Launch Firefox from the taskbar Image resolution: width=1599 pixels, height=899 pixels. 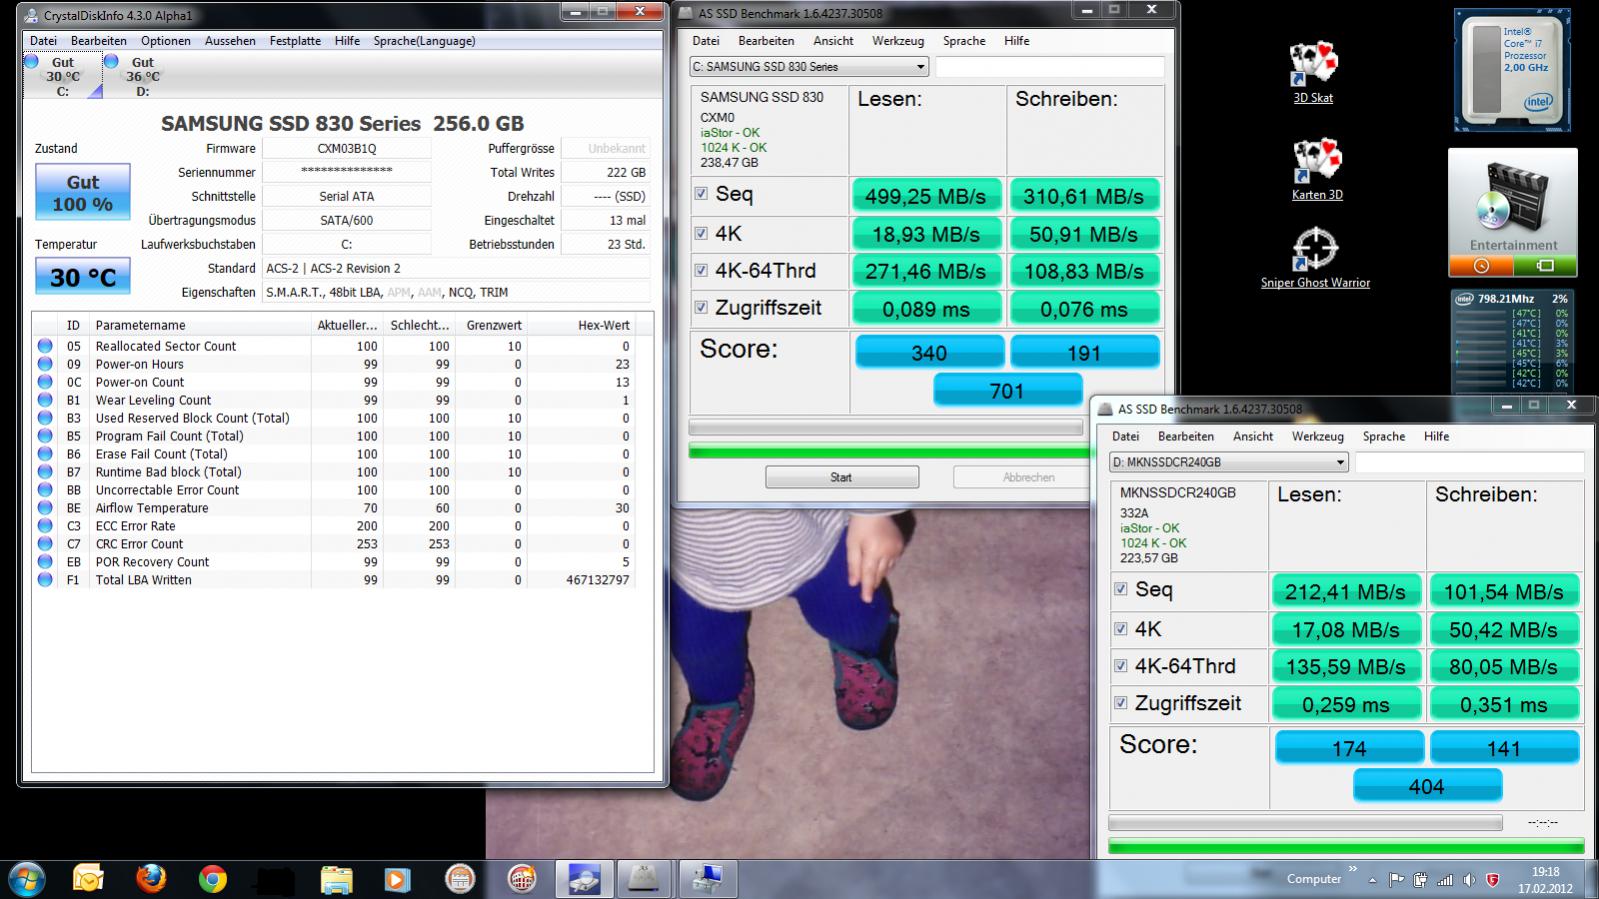[151, 879]
